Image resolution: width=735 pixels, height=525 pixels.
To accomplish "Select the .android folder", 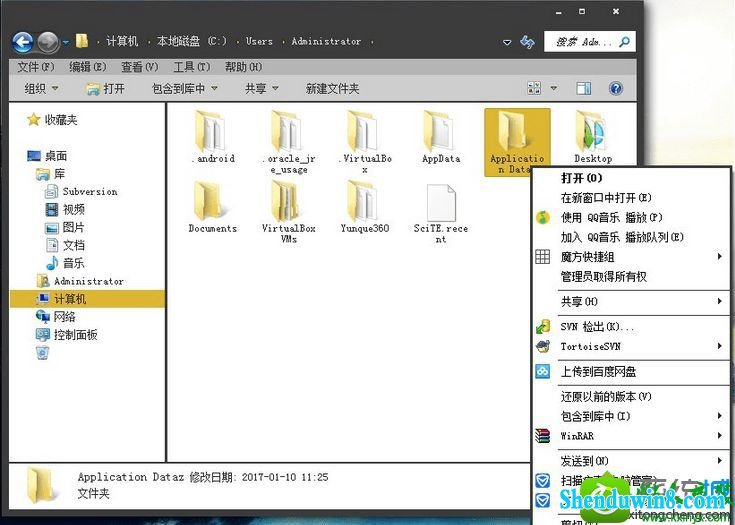I will click(x=213, y=137).
